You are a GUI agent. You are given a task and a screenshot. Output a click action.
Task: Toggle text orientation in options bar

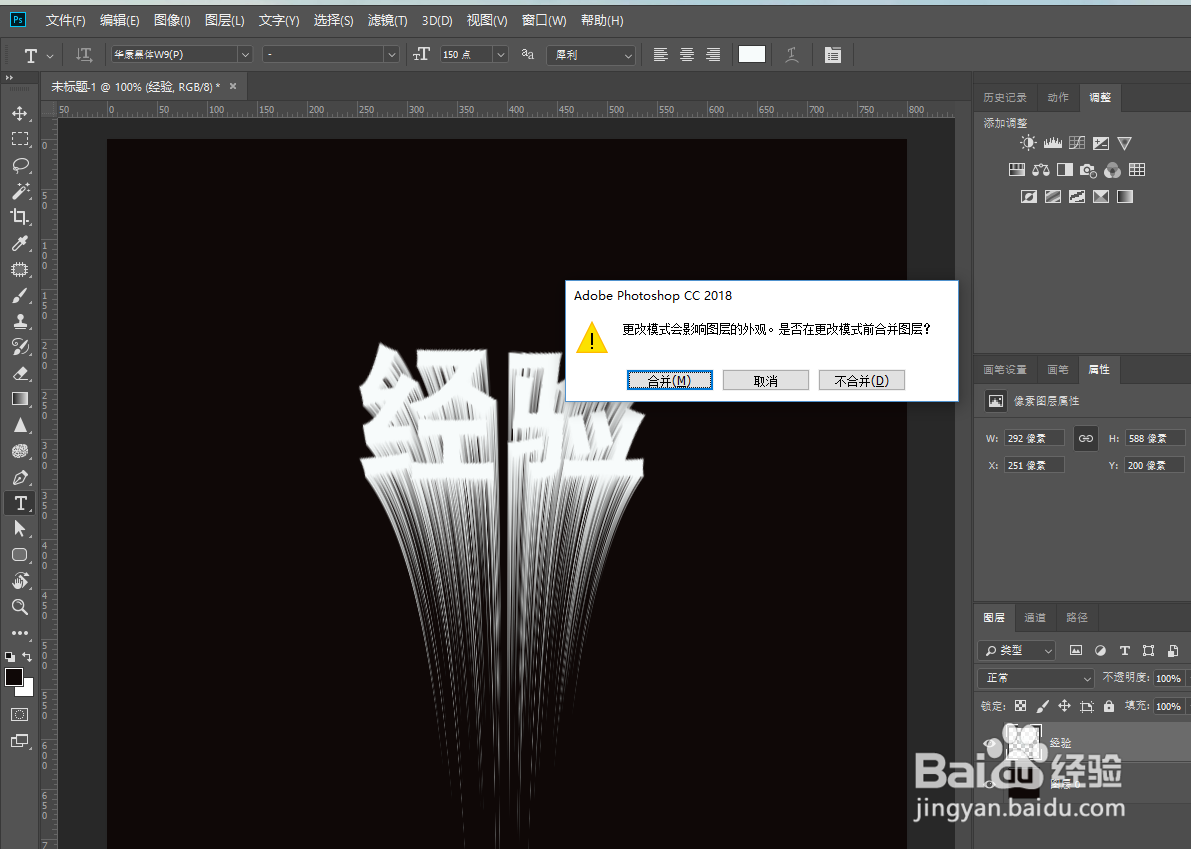point(84,55)
